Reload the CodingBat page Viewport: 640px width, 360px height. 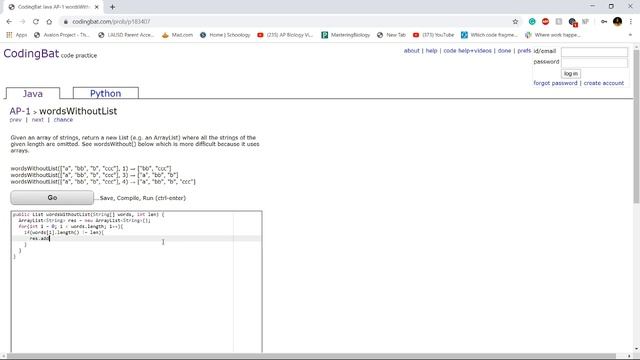click(x=36, y=22)
